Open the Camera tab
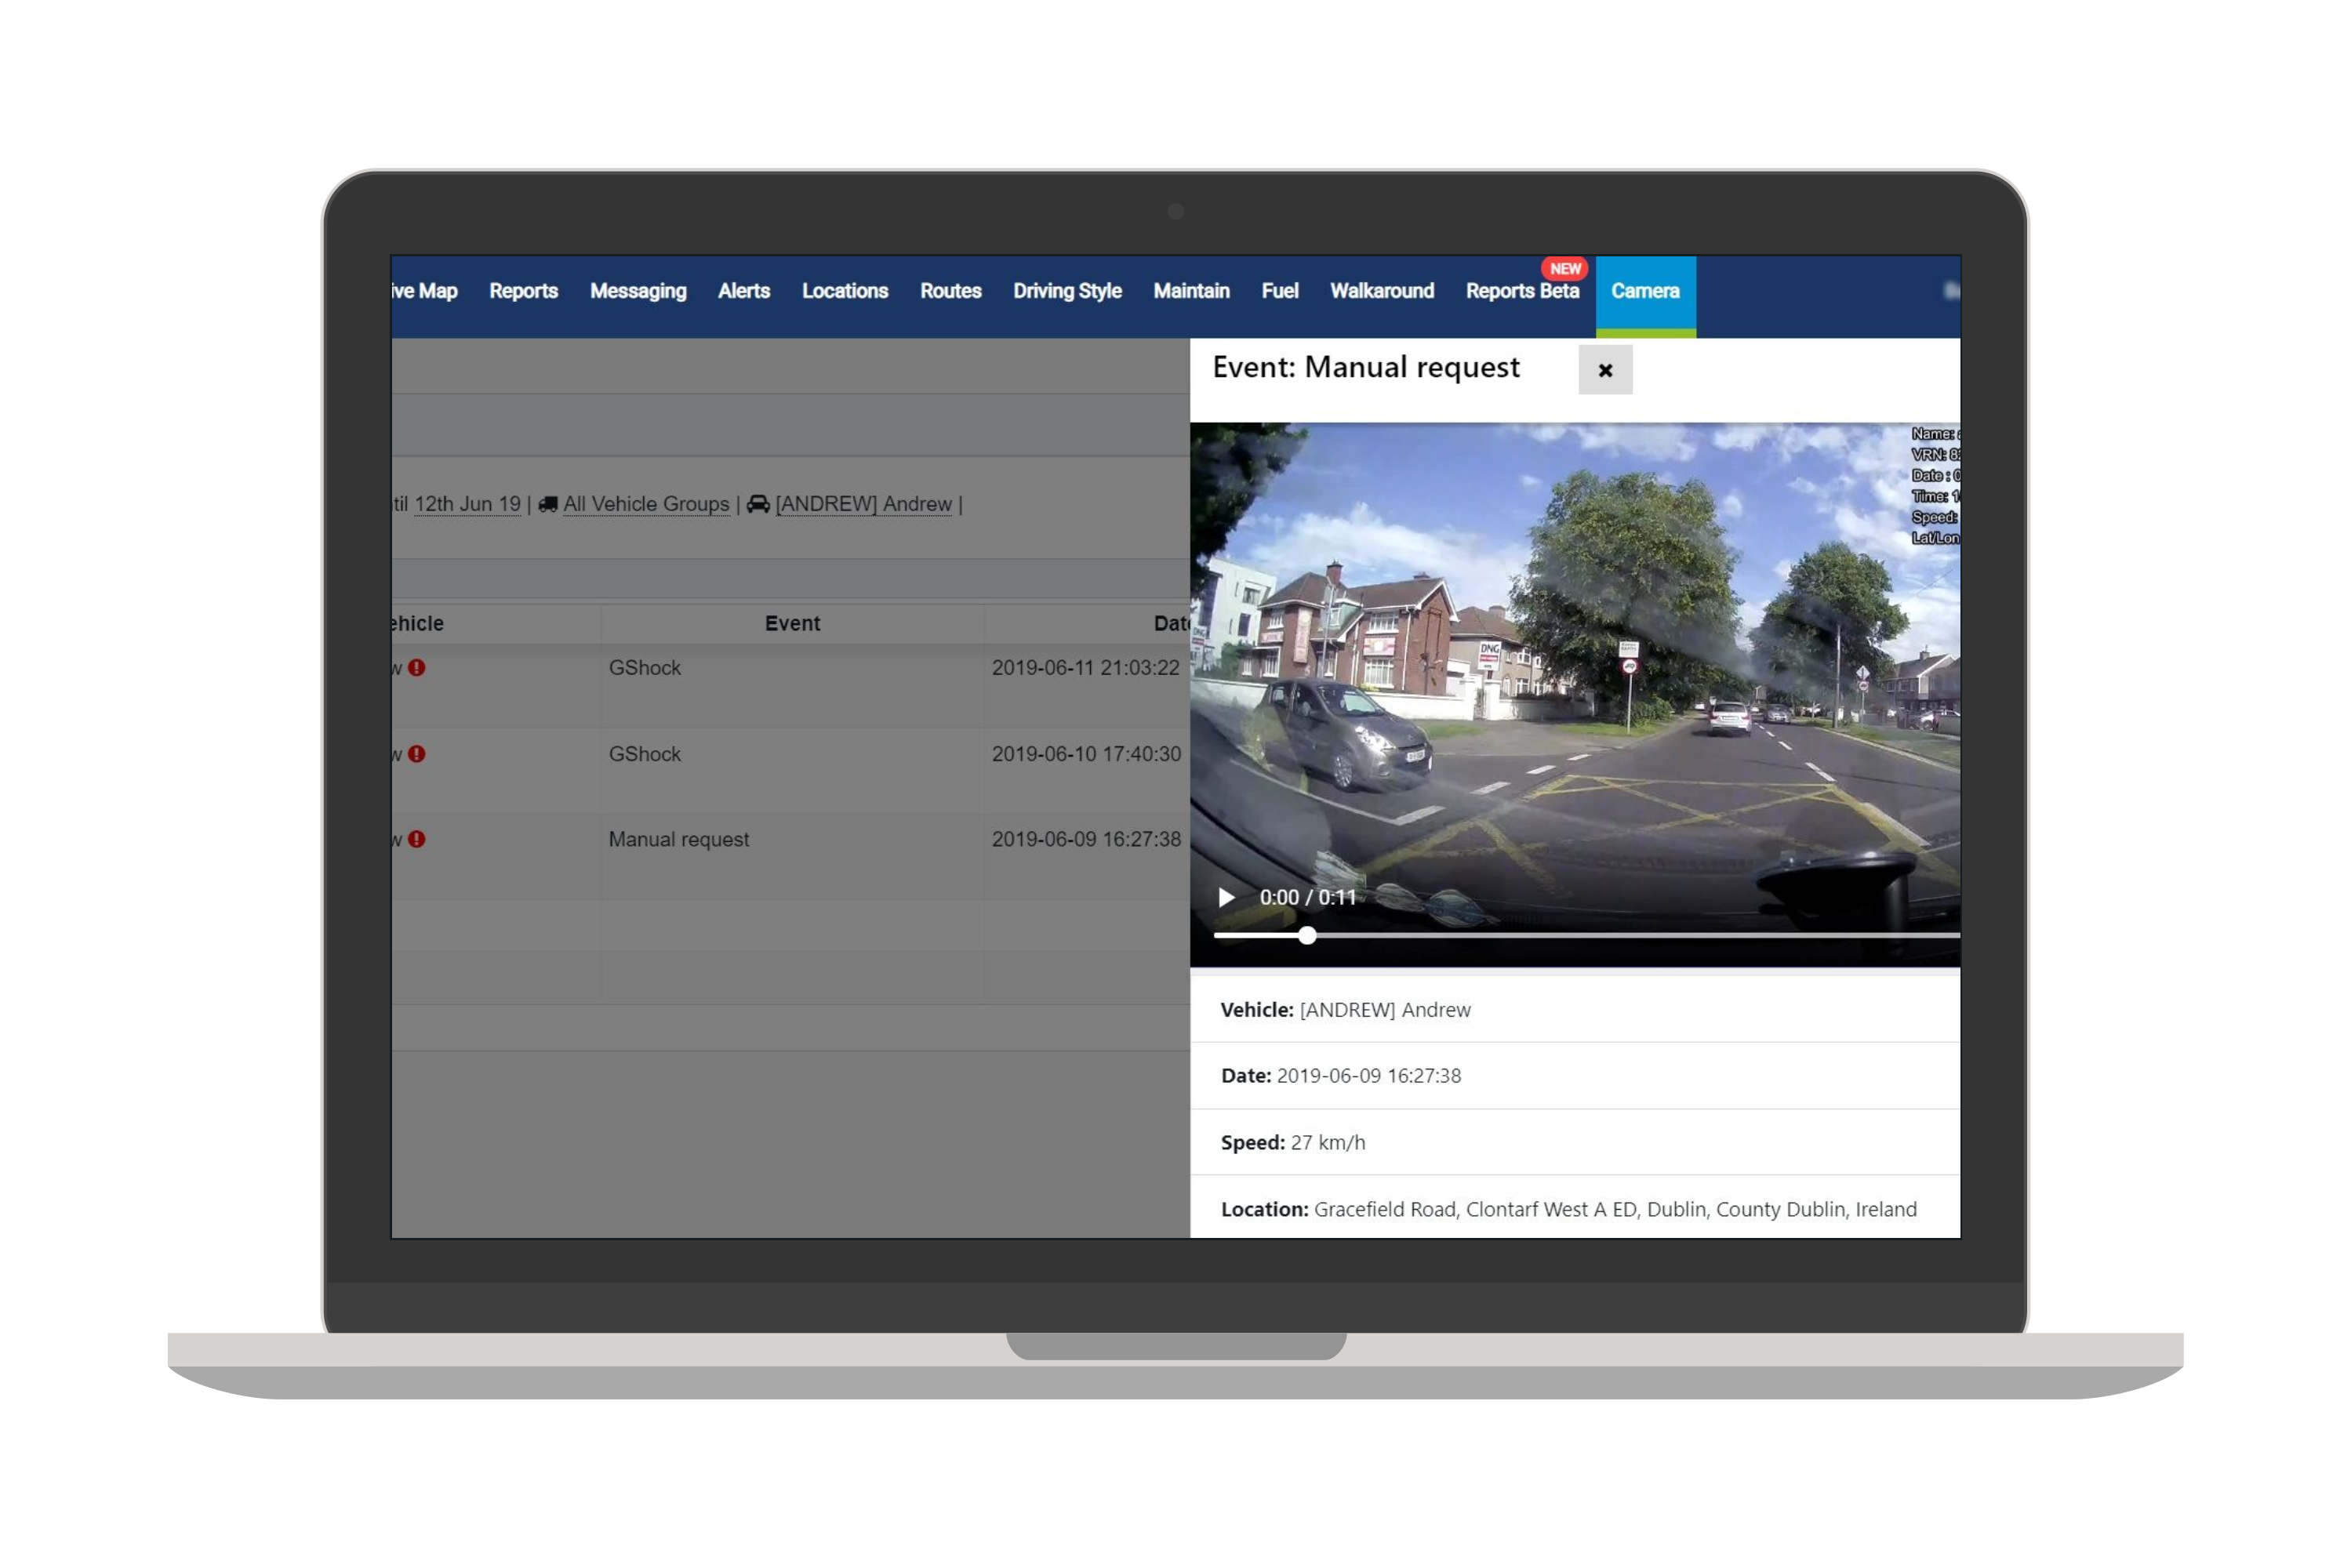Image resolution: width=2351 pixels, height=1568 pixels. click(1645, 291)
